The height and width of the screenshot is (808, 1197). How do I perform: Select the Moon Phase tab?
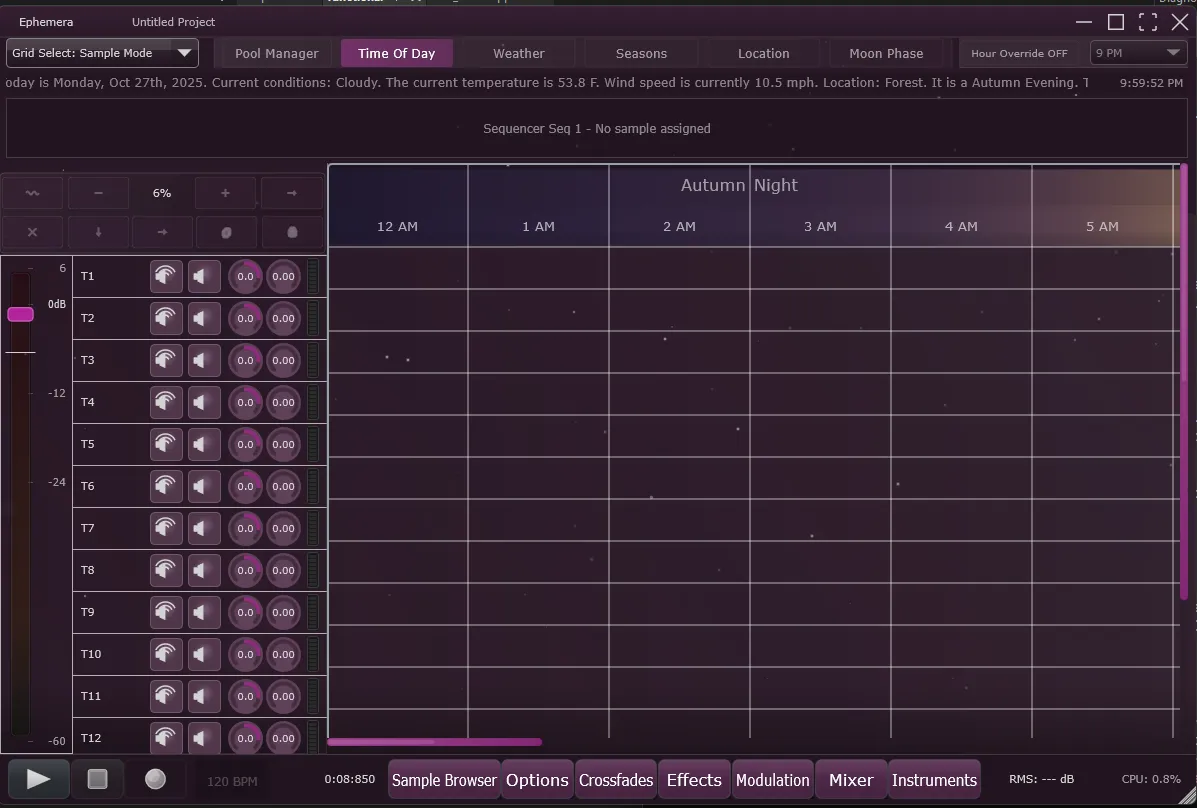[886, 53]
